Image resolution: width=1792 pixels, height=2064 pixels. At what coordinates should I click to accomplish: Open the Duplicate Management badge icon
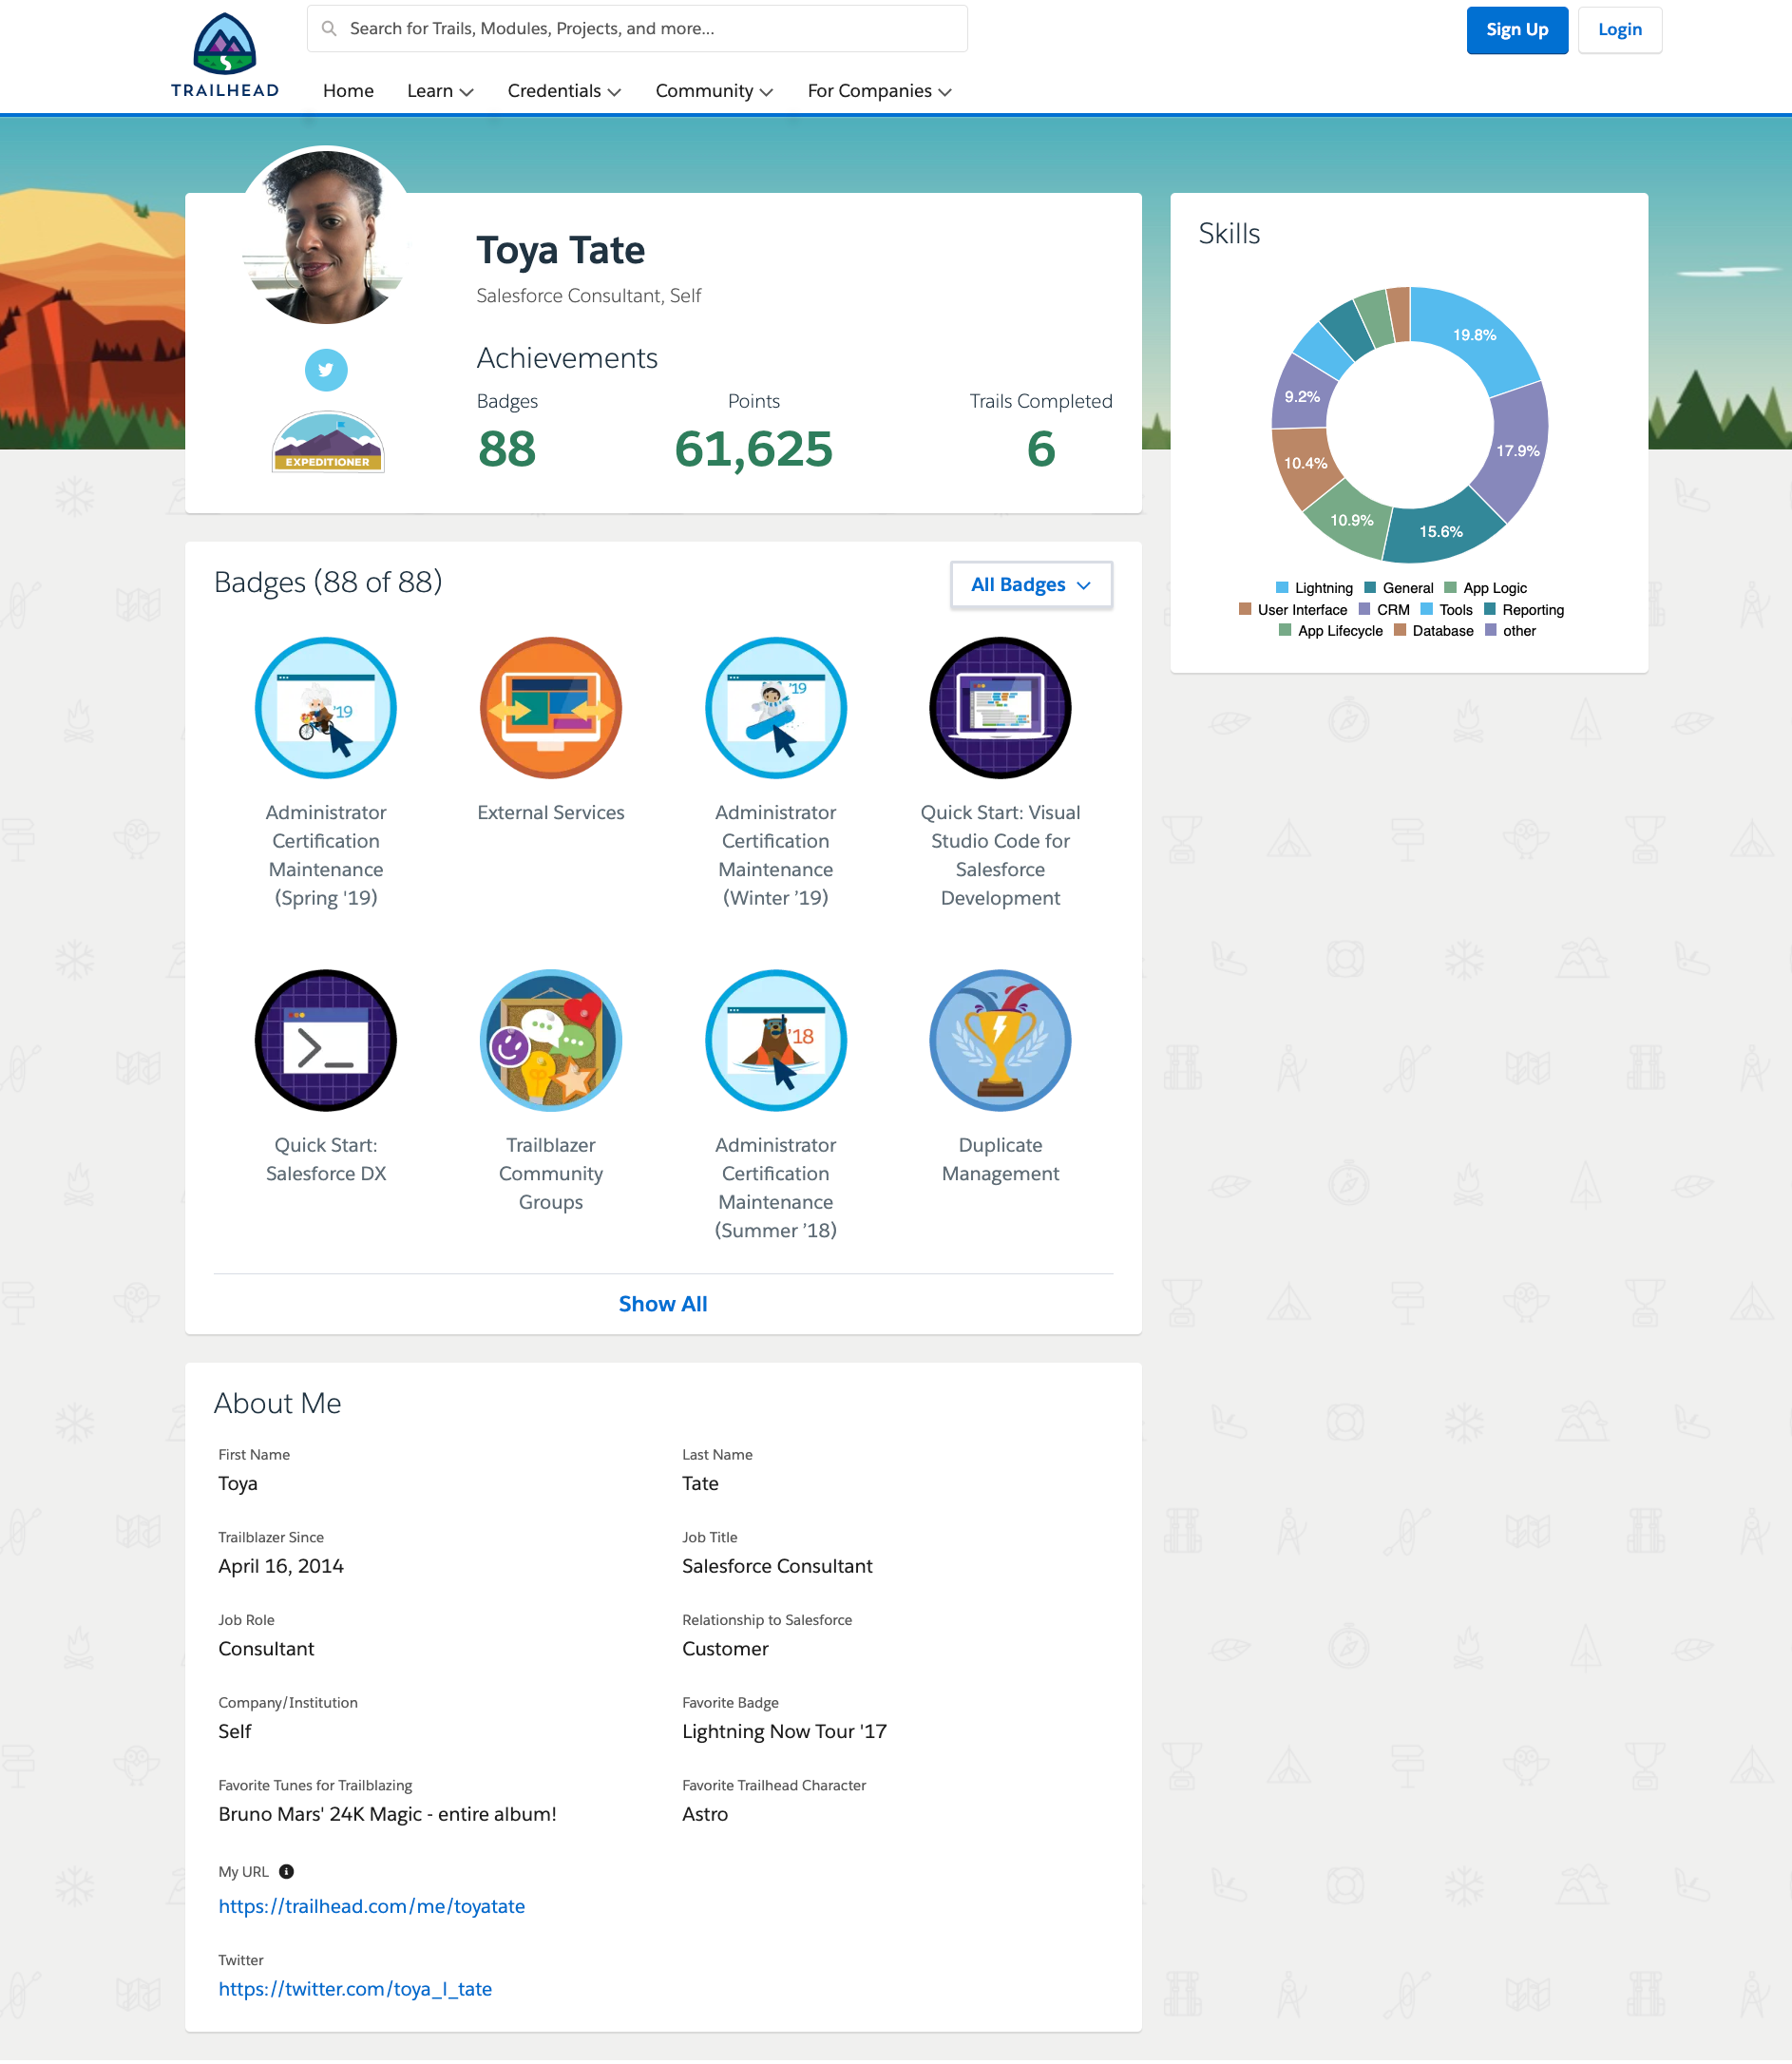click(x=1000, y=1040)
